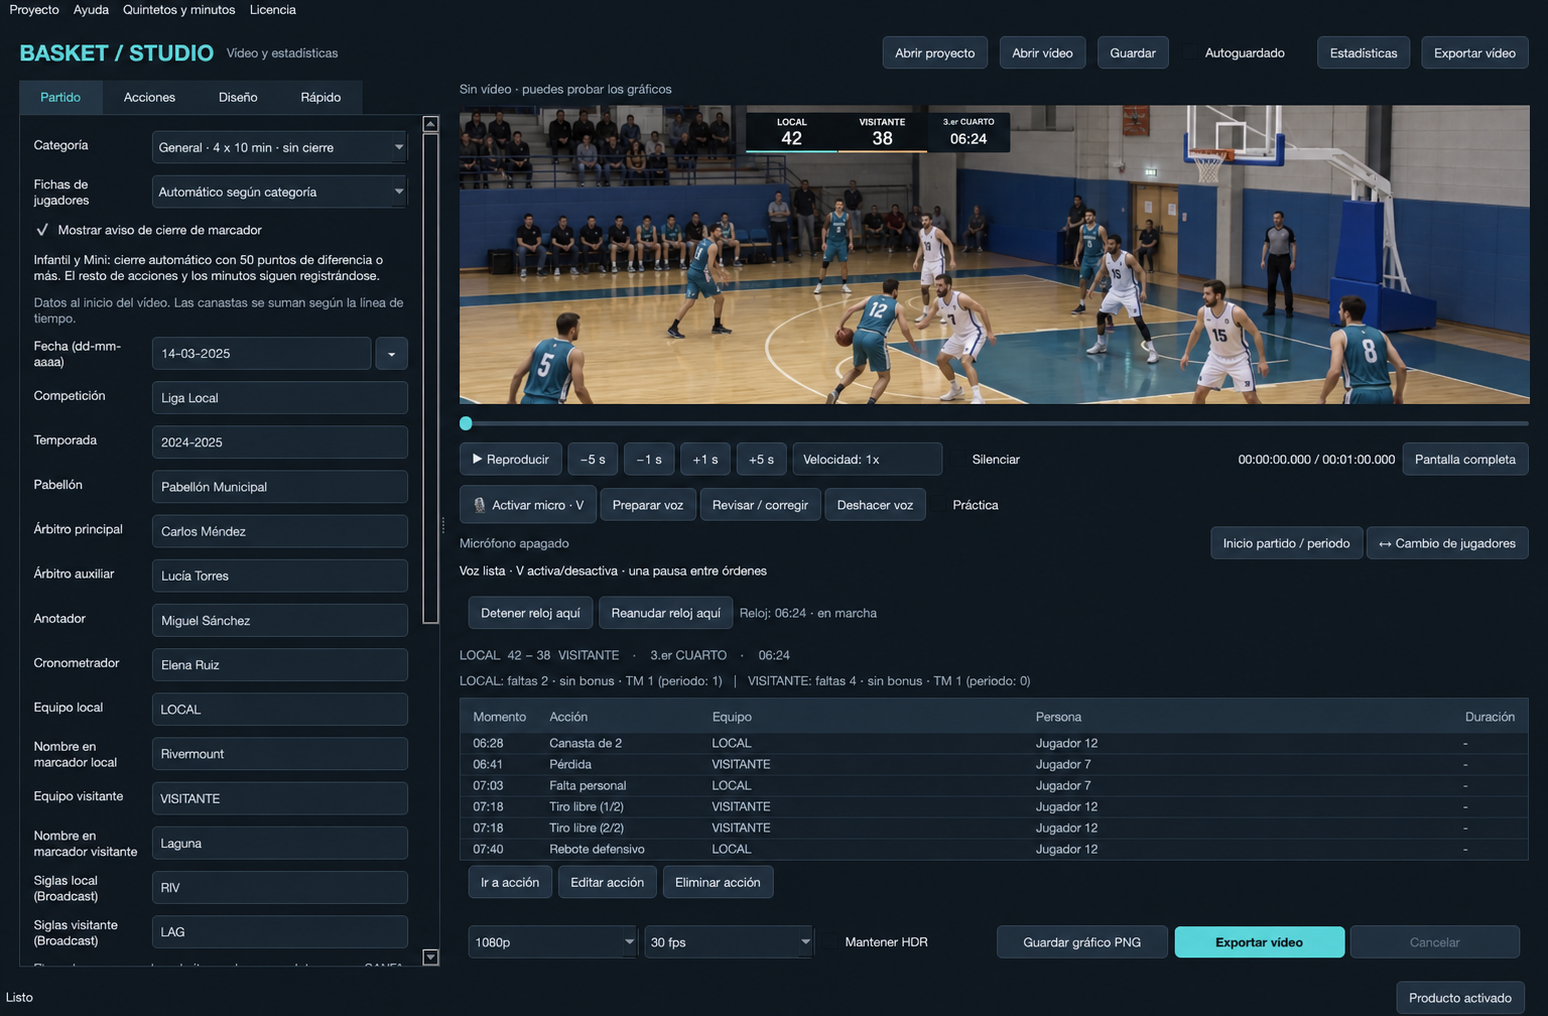The height and width of the screenshot is (1016, 1548).
Task: Click the Deshacer voz button
Action: coord(875,505)
